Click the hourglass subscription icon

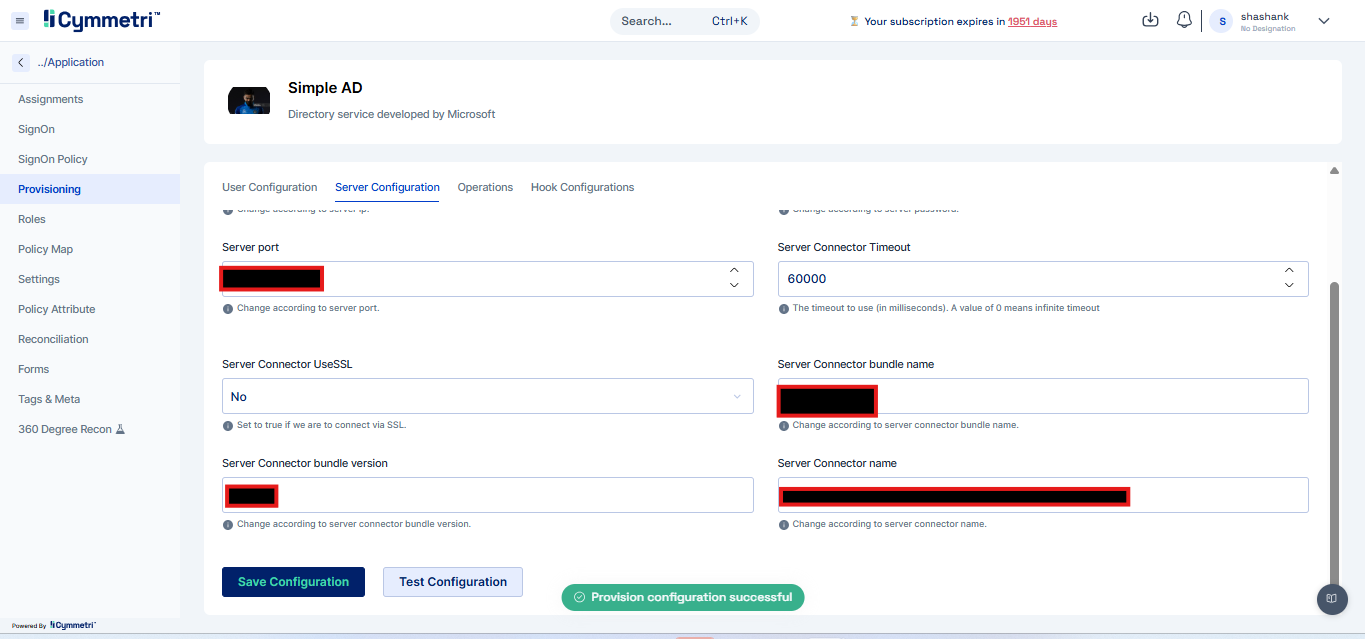tap(854, 21)
